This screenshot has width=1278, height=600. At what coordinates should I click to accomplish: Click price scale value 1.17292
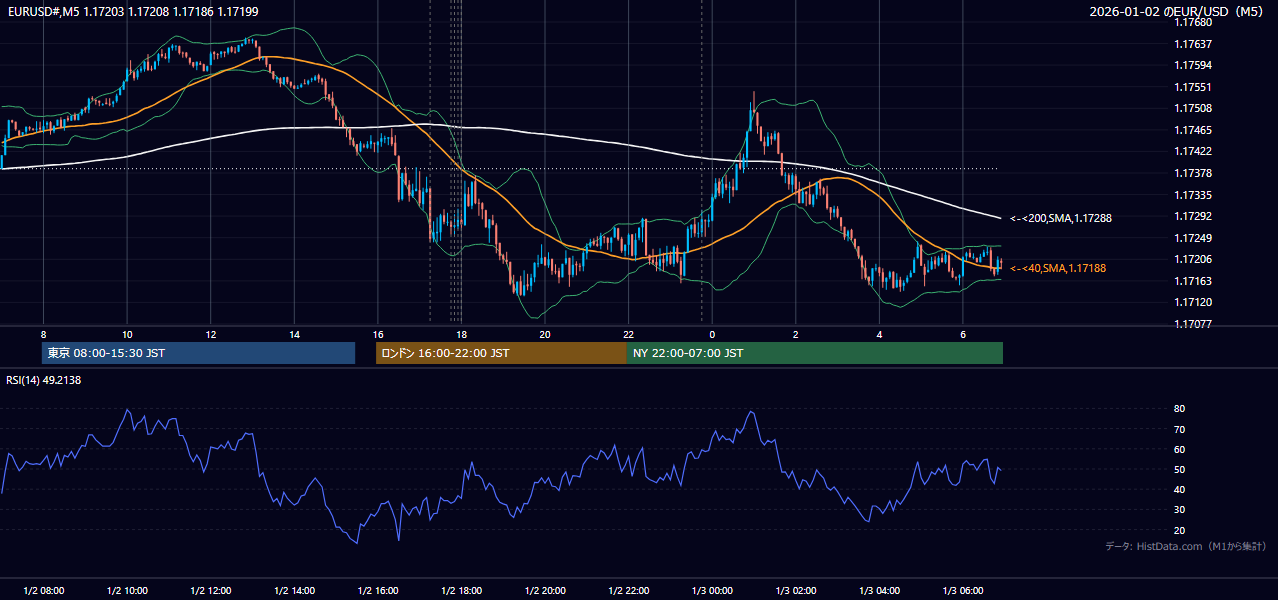[x=1194, y=216]
